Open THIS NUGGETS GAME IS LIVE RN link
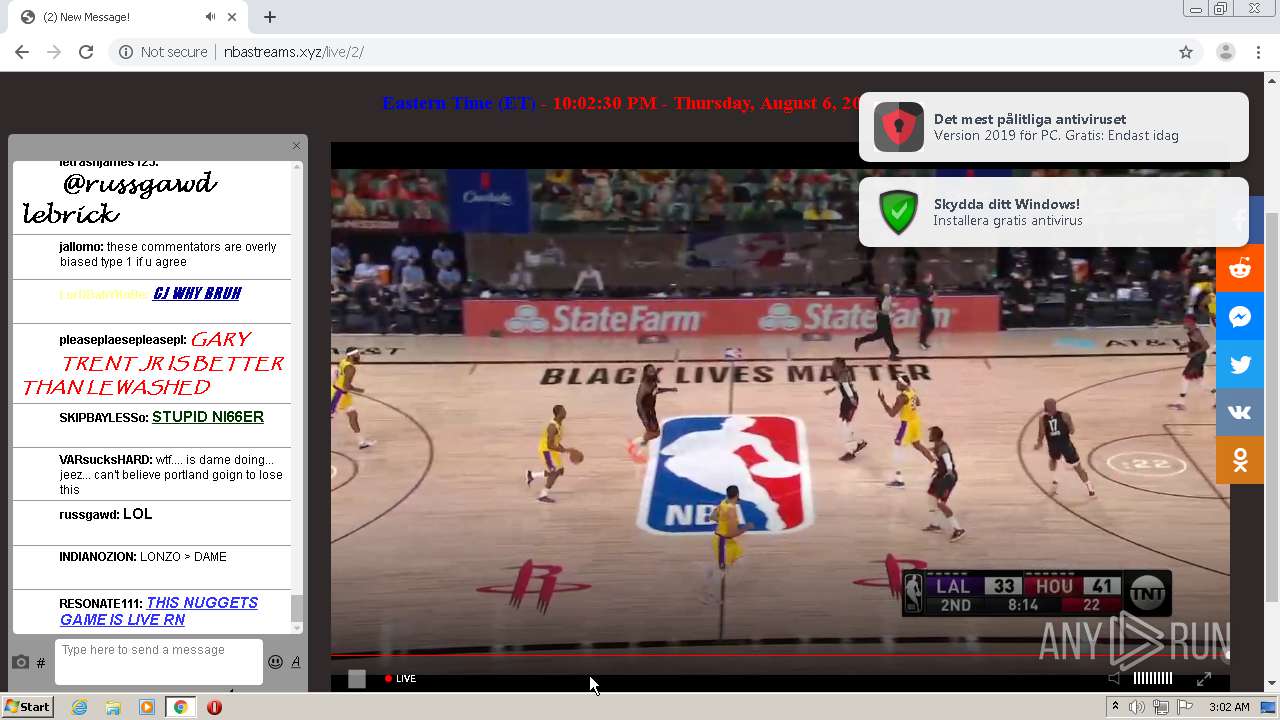Screen dimensions: 1280x720 tap(159, 611)
